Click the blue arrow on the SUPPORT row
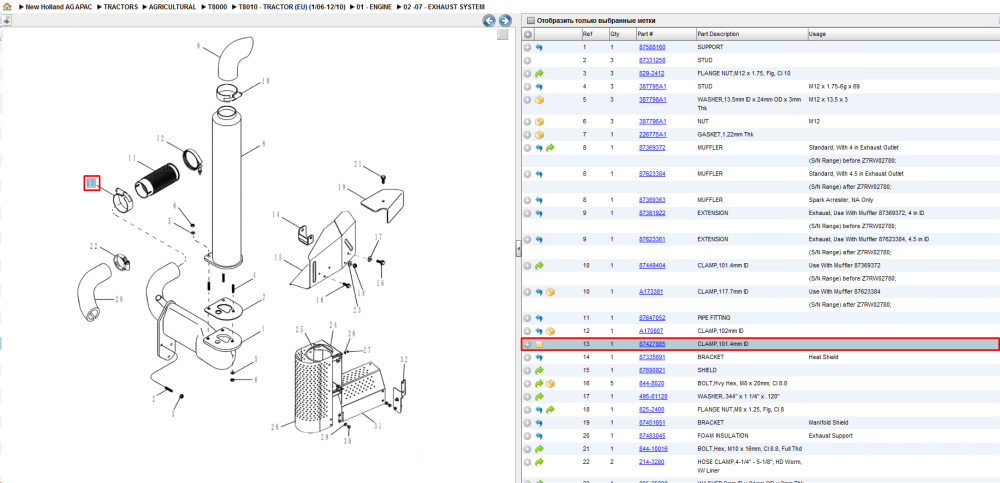Image resolution: width=1000 pixels, height=483 pixels. 539,47
